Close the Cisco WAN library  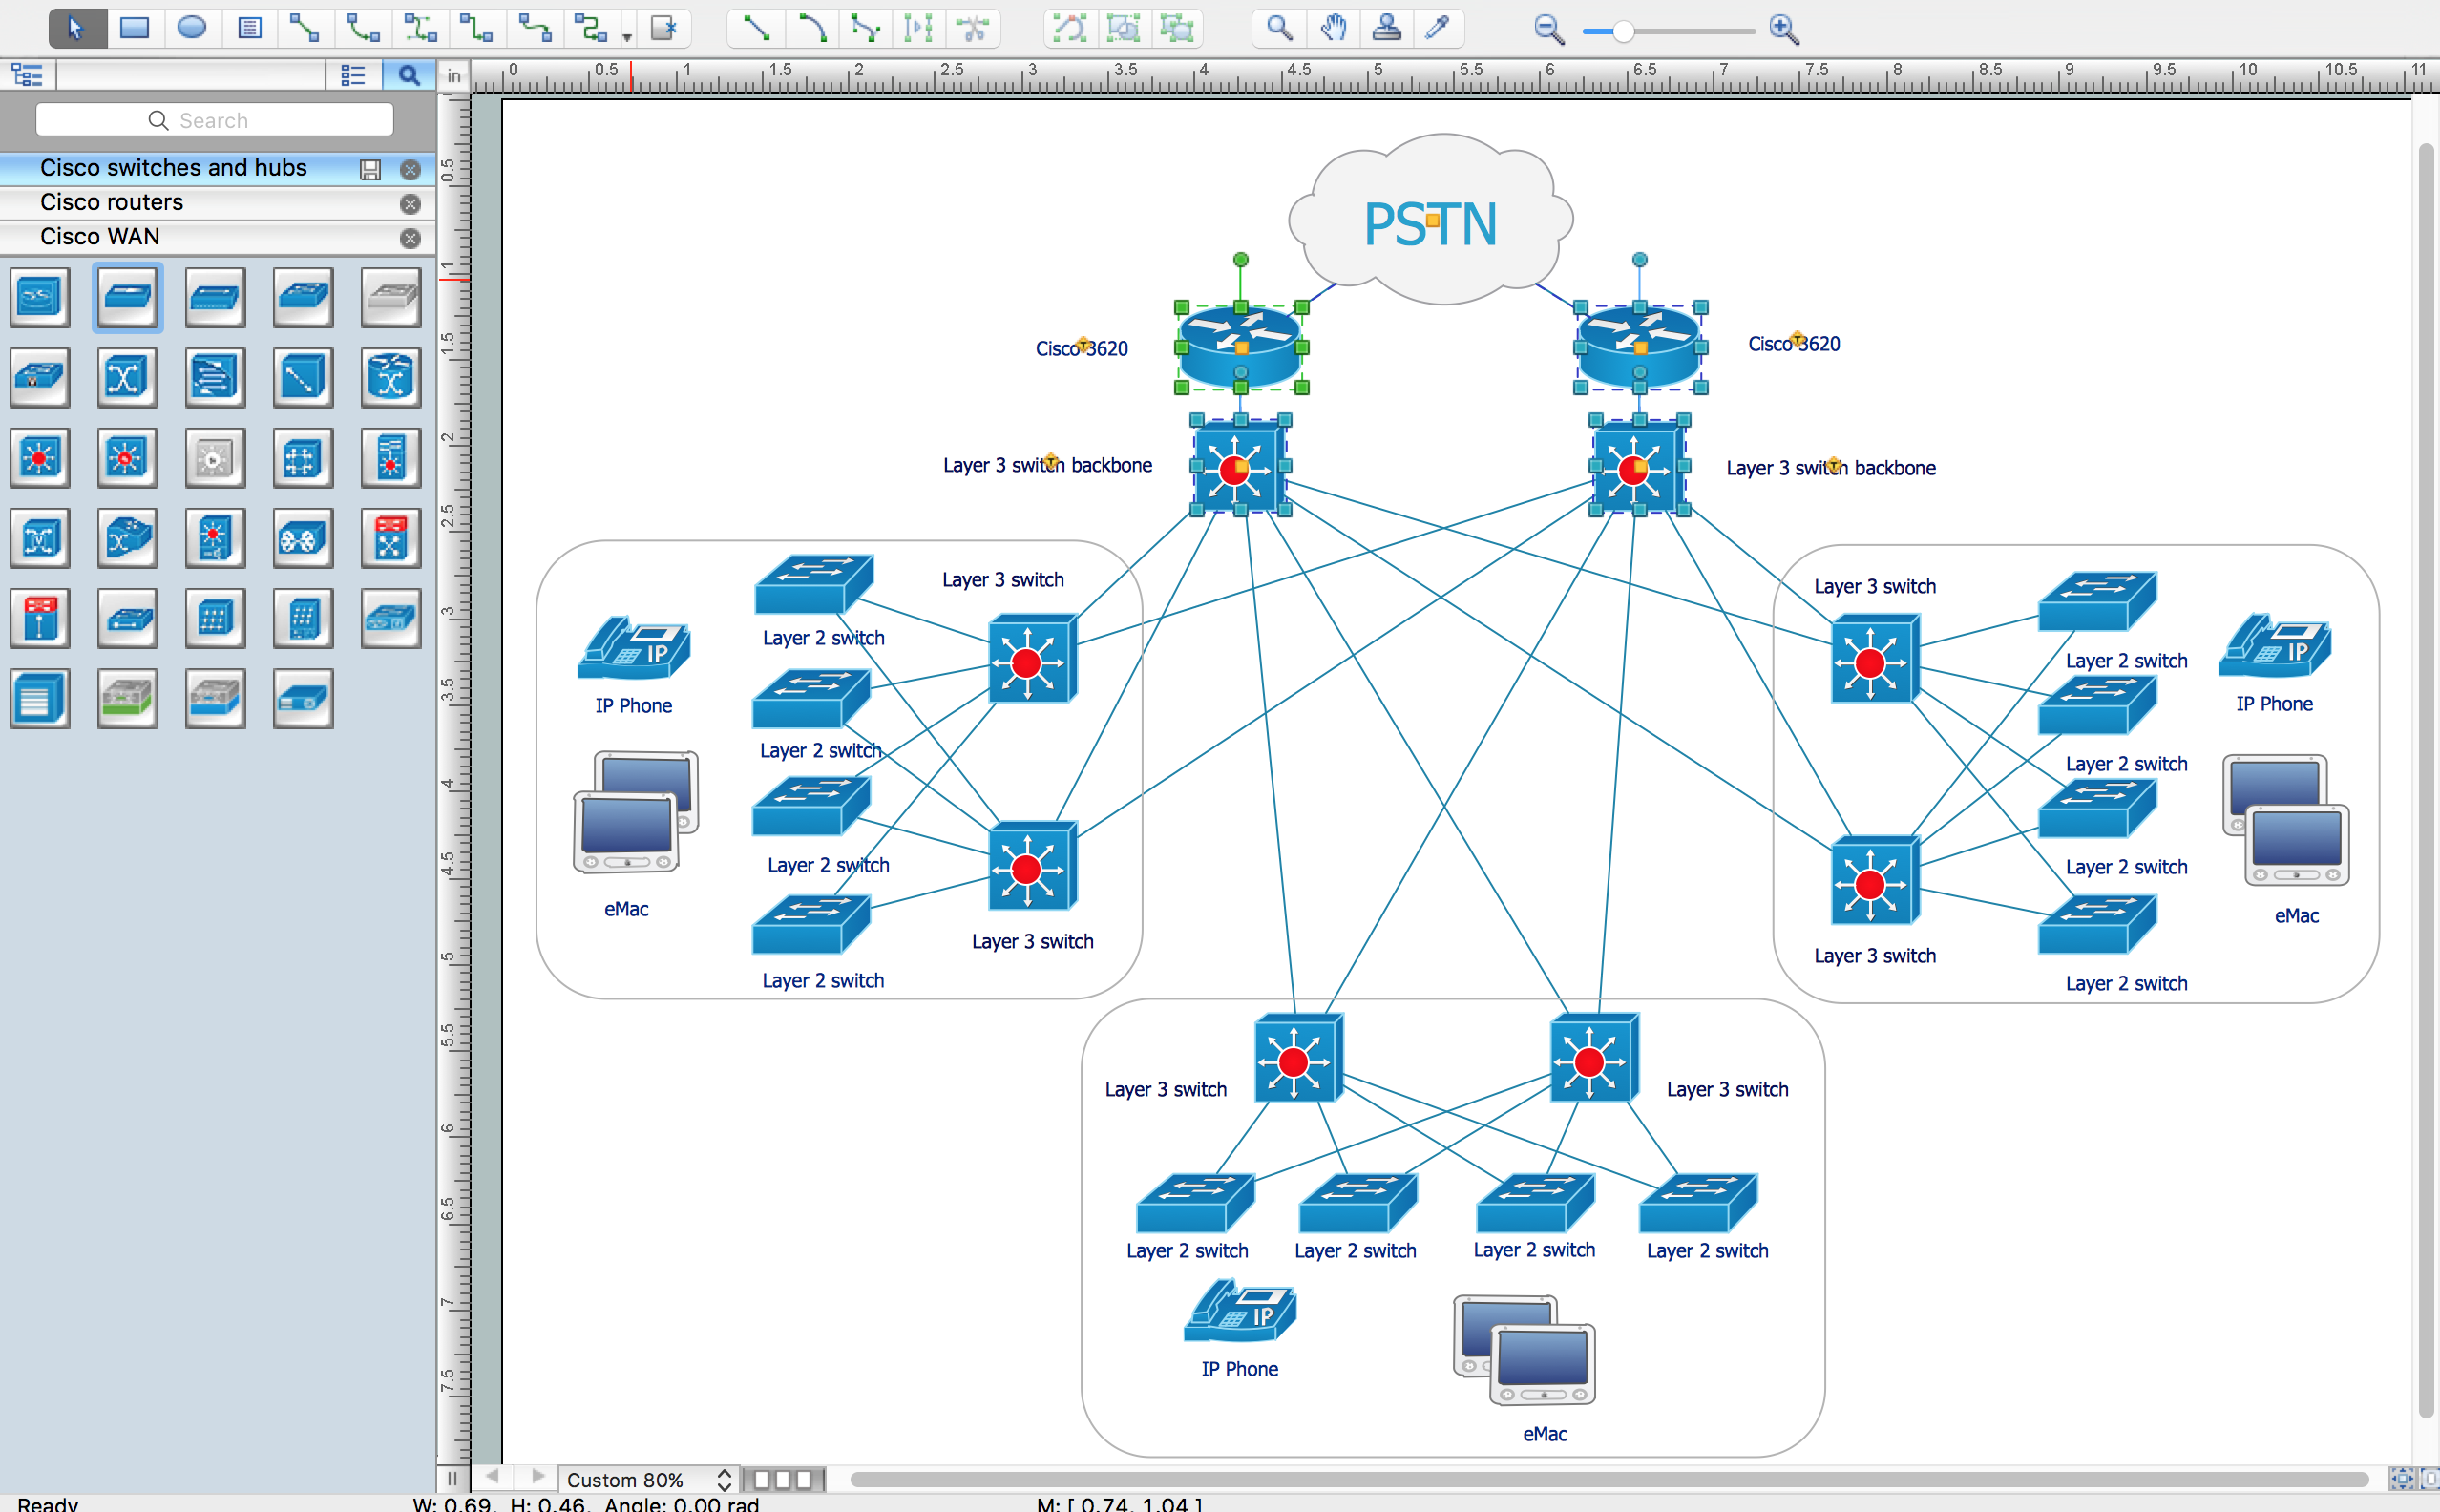point(410,238)
